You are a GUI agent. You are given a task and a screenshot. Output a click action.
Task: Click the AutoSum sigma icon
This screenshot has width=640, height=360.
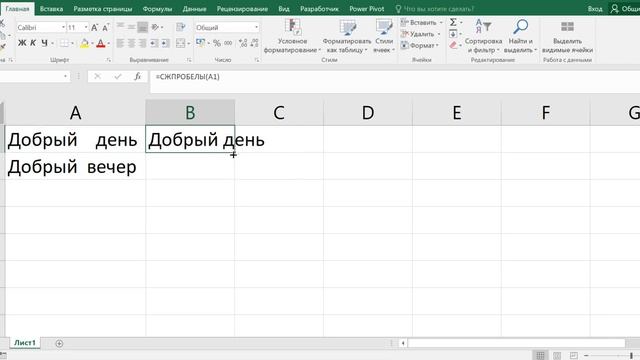(x=453, y=22)
